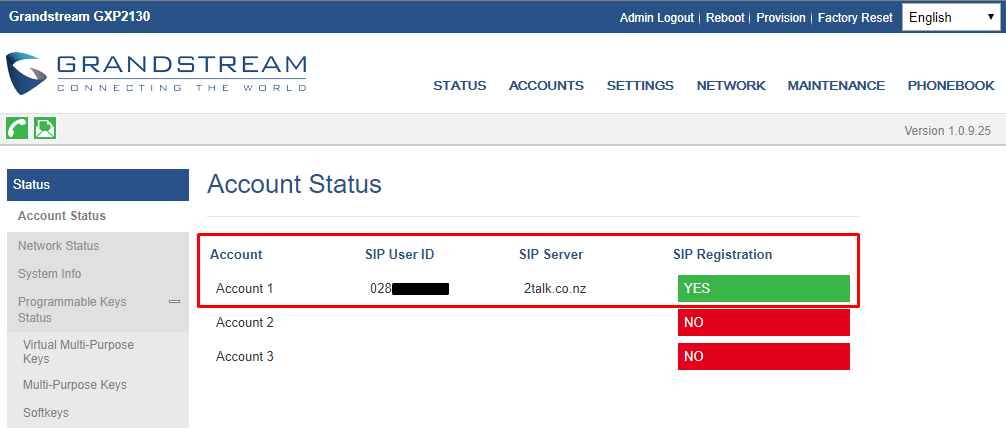Click the Account 3 row label
The width and height of the screenshot is (1006, 442).
pos(244,357)
